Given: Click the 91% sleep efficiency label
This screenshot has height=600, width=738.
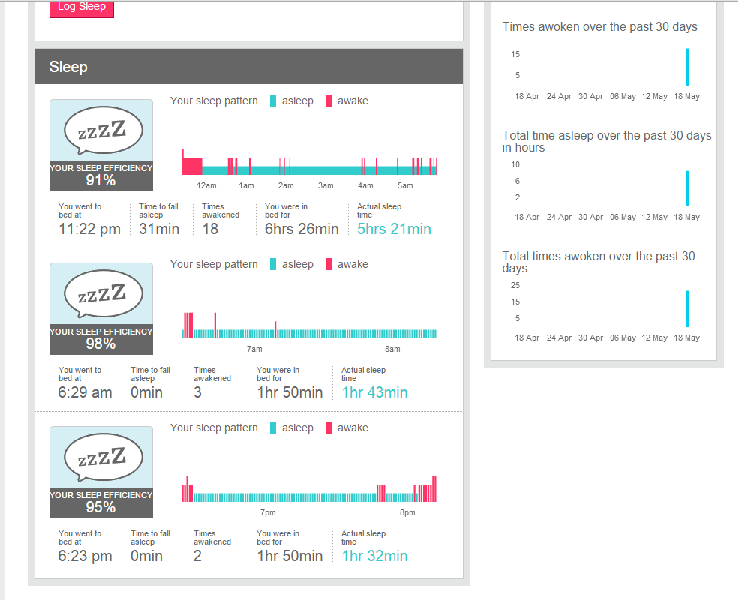Looking at the screenshot, I should point(101,180).
